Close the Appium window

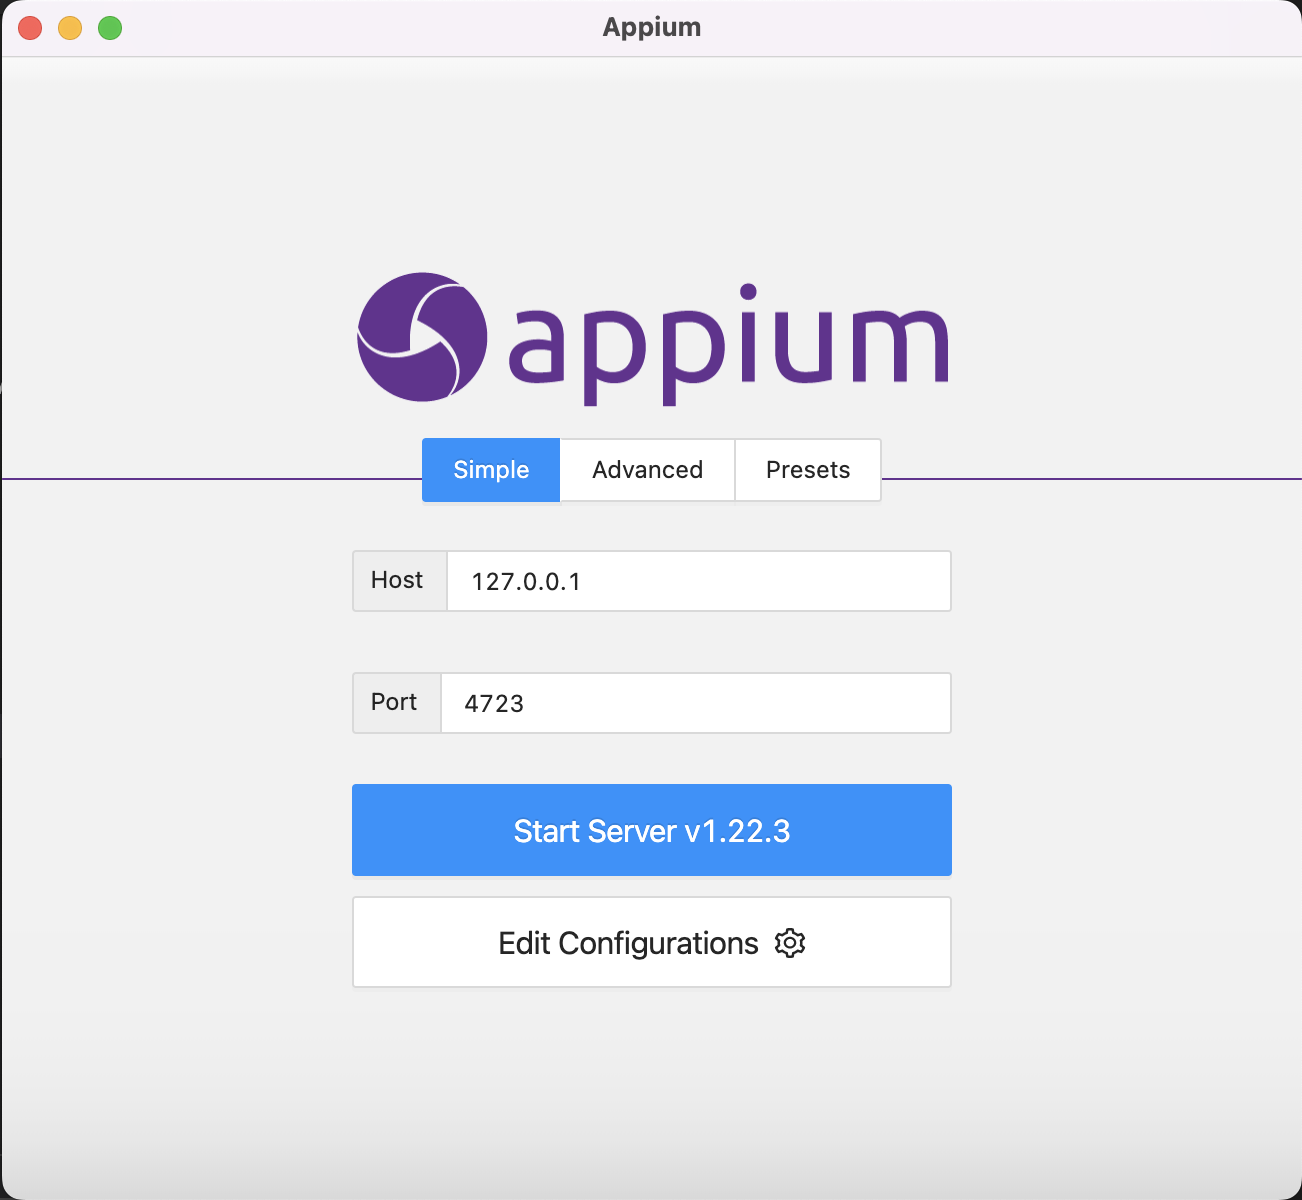(29, 27)
